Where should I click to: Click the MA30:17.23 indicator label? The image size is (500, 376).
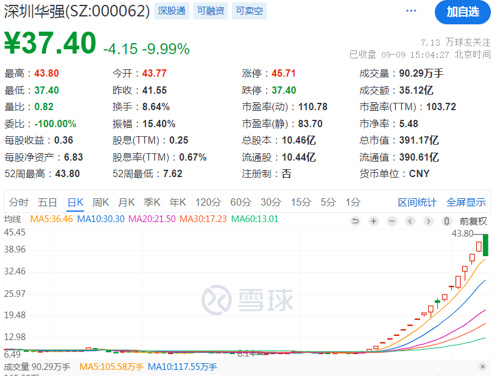[203, 219]
